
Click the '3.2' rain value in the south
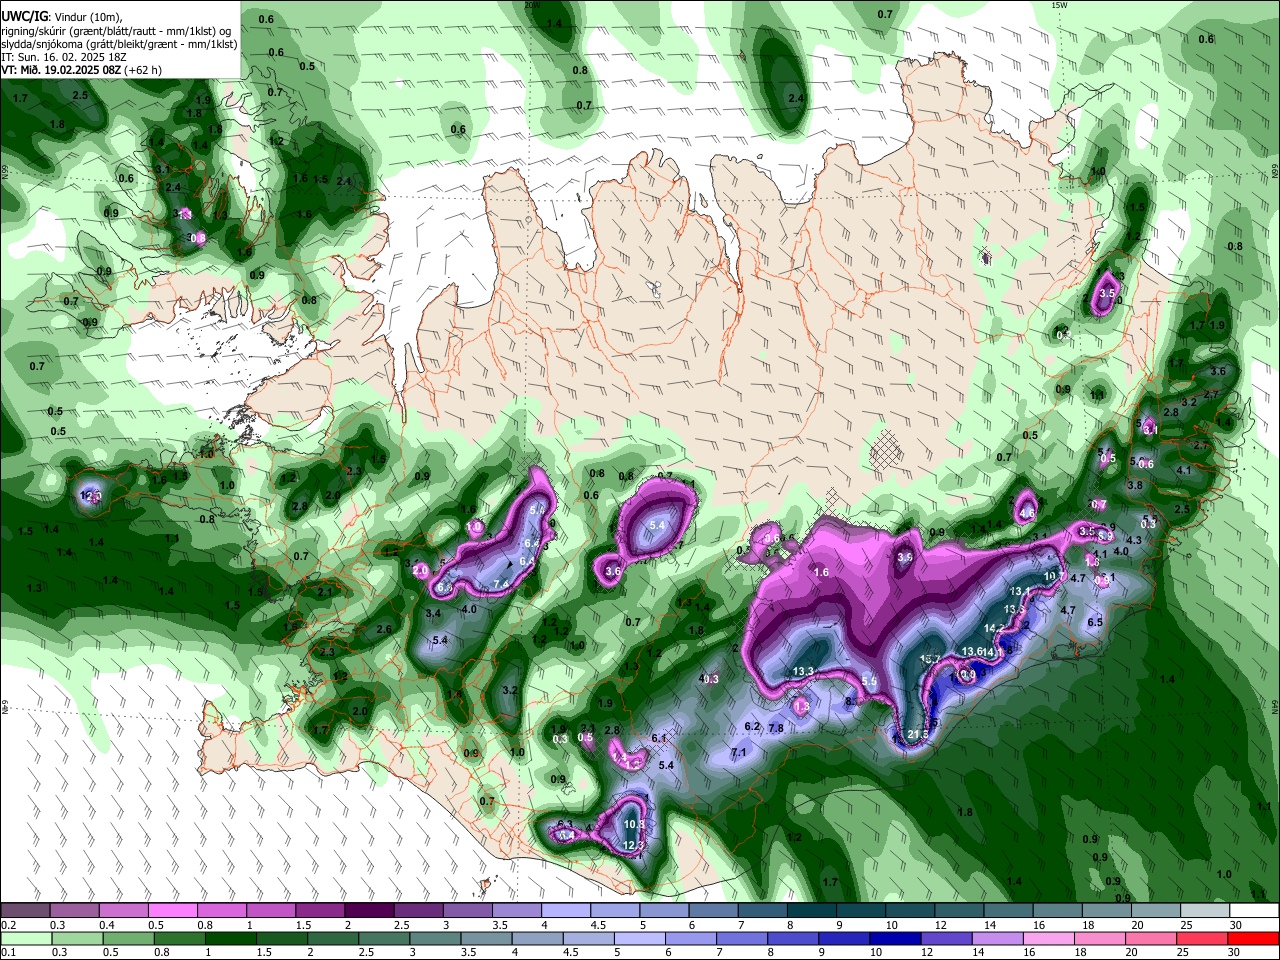pos(510,691)
